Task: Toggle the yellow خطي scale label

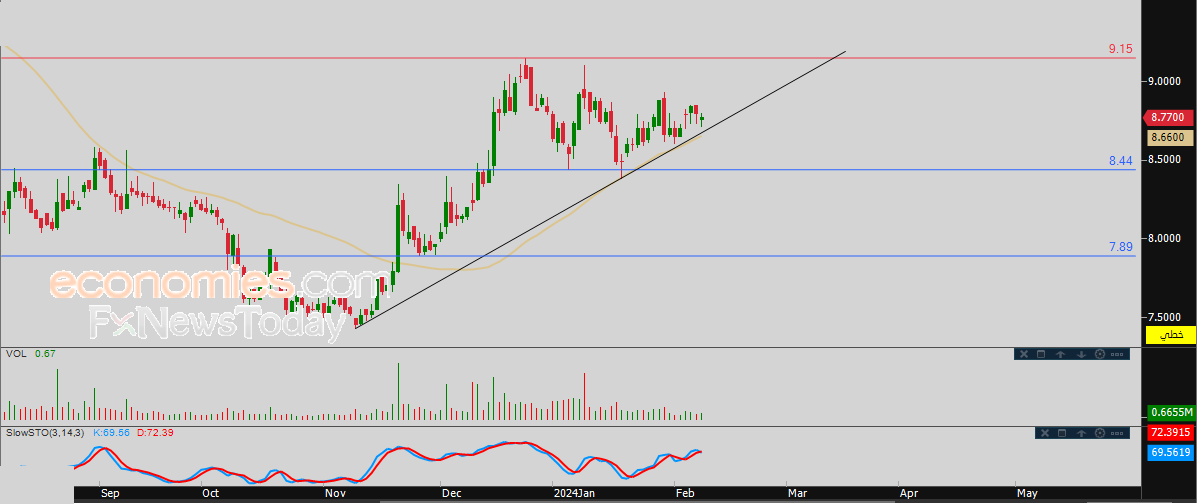Action: [x=1171, y=334]
